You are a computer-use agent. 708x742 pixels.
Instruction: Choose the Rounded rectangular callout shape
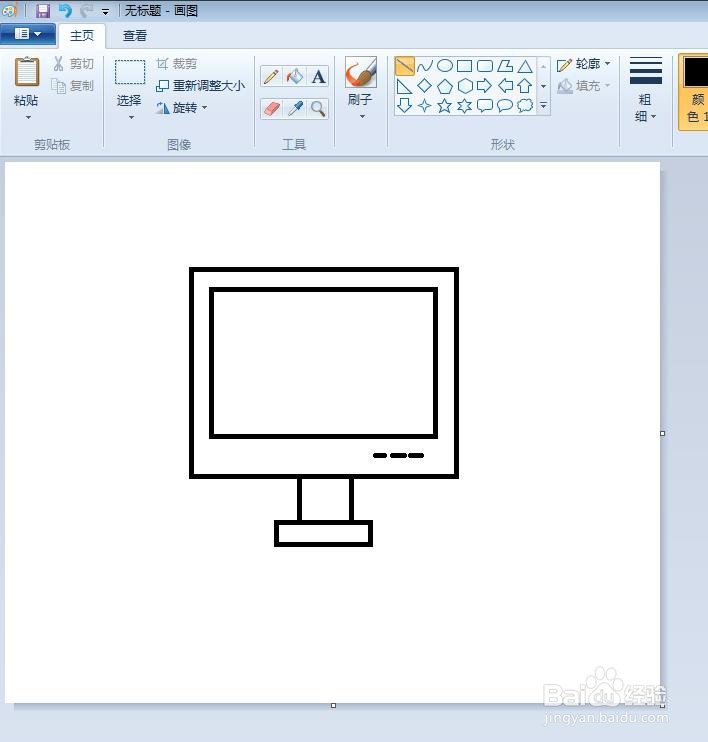pyautogui.click(x=485, y=106)
